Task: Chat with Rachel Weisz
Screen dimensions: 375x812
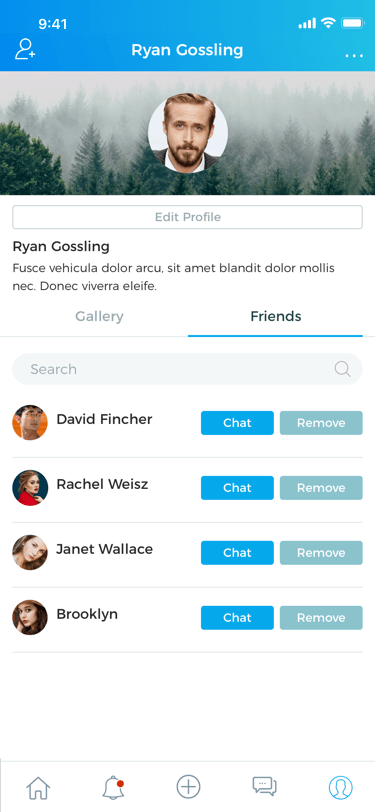Action: (237, 488)
